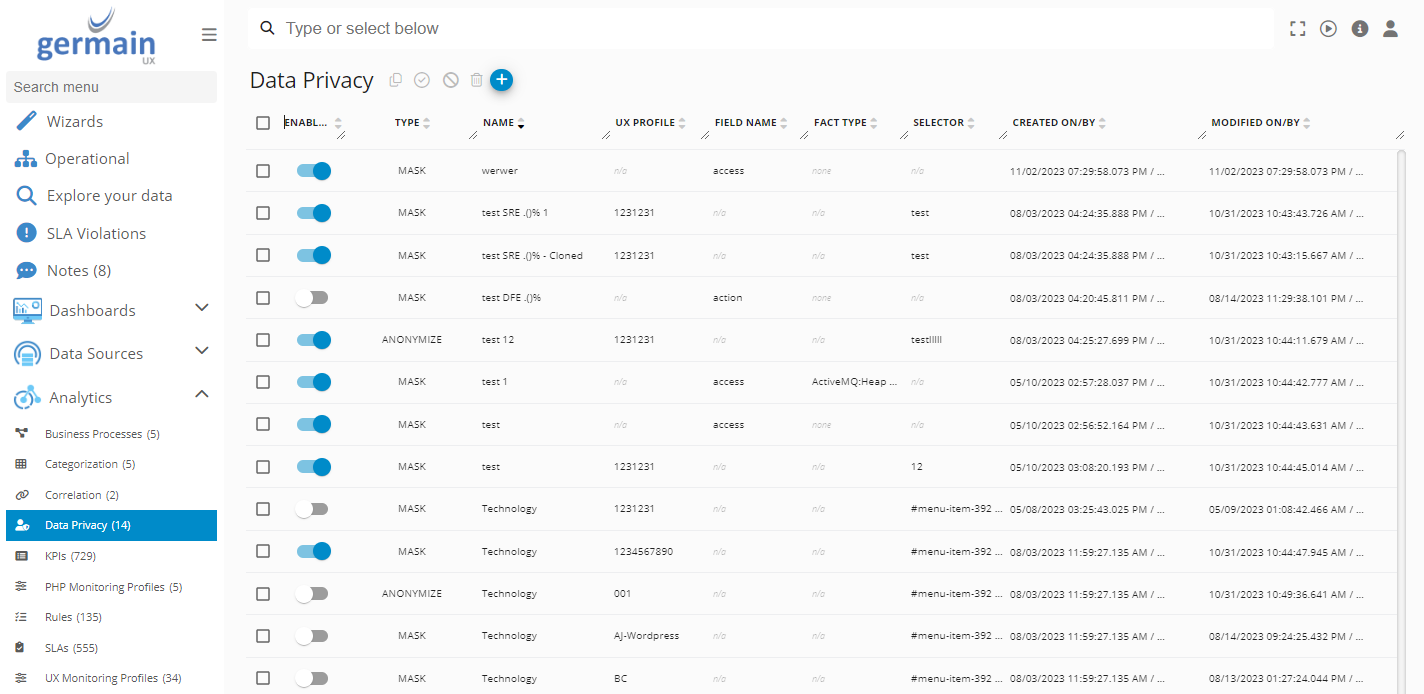
Task: Enable the toggle for test DFE row
Action: point(312,298)
